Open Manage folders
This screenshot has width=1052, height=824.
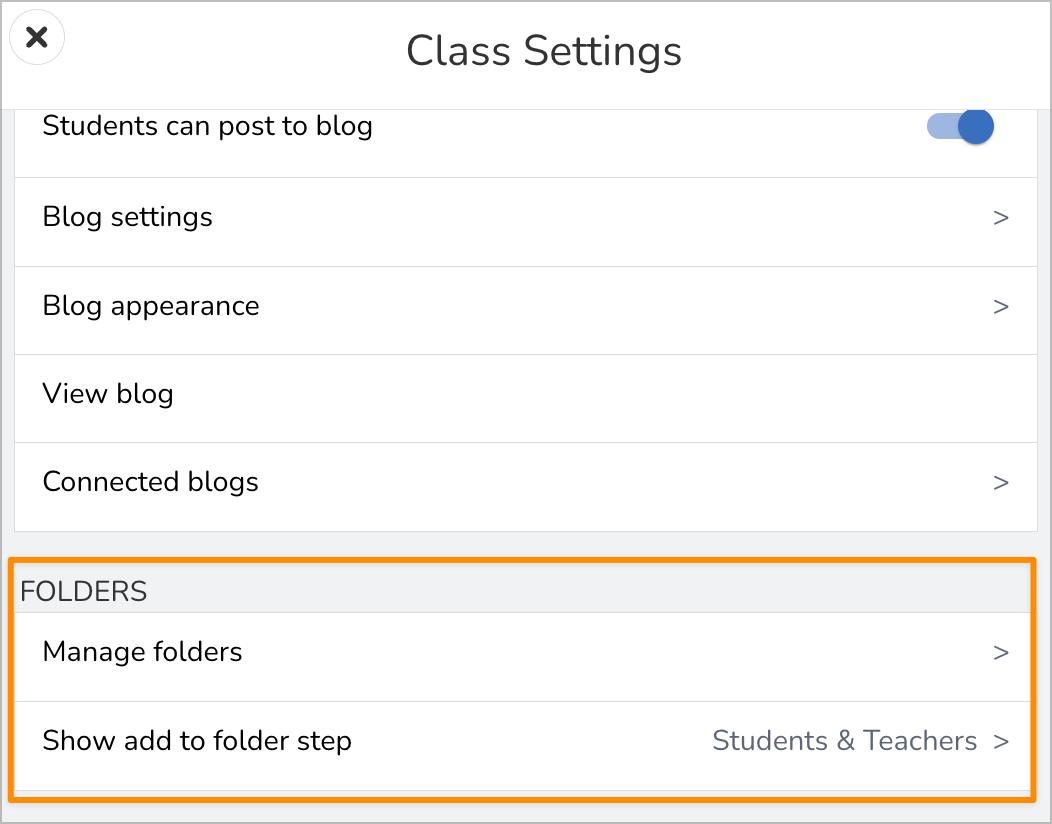[x=142, y=652]
